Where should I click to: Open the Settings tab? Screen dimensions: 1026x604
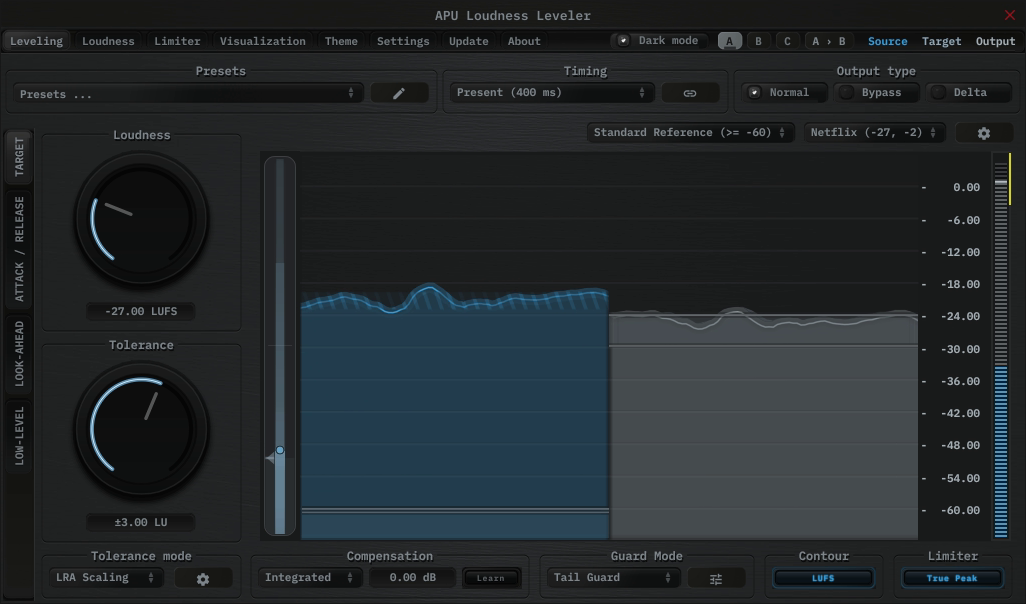click(x=403, y=41)
